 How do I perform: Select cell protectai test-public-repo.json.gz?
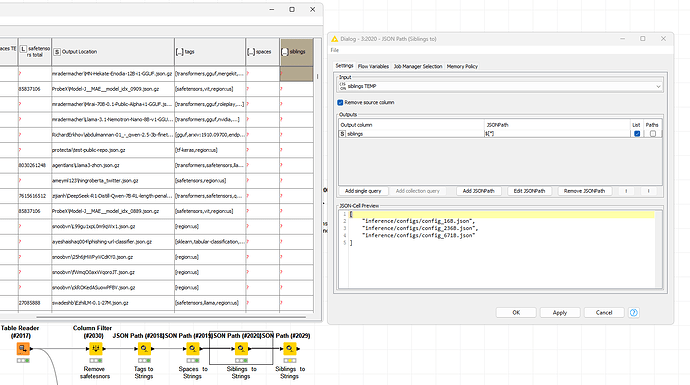click(113, 150)
